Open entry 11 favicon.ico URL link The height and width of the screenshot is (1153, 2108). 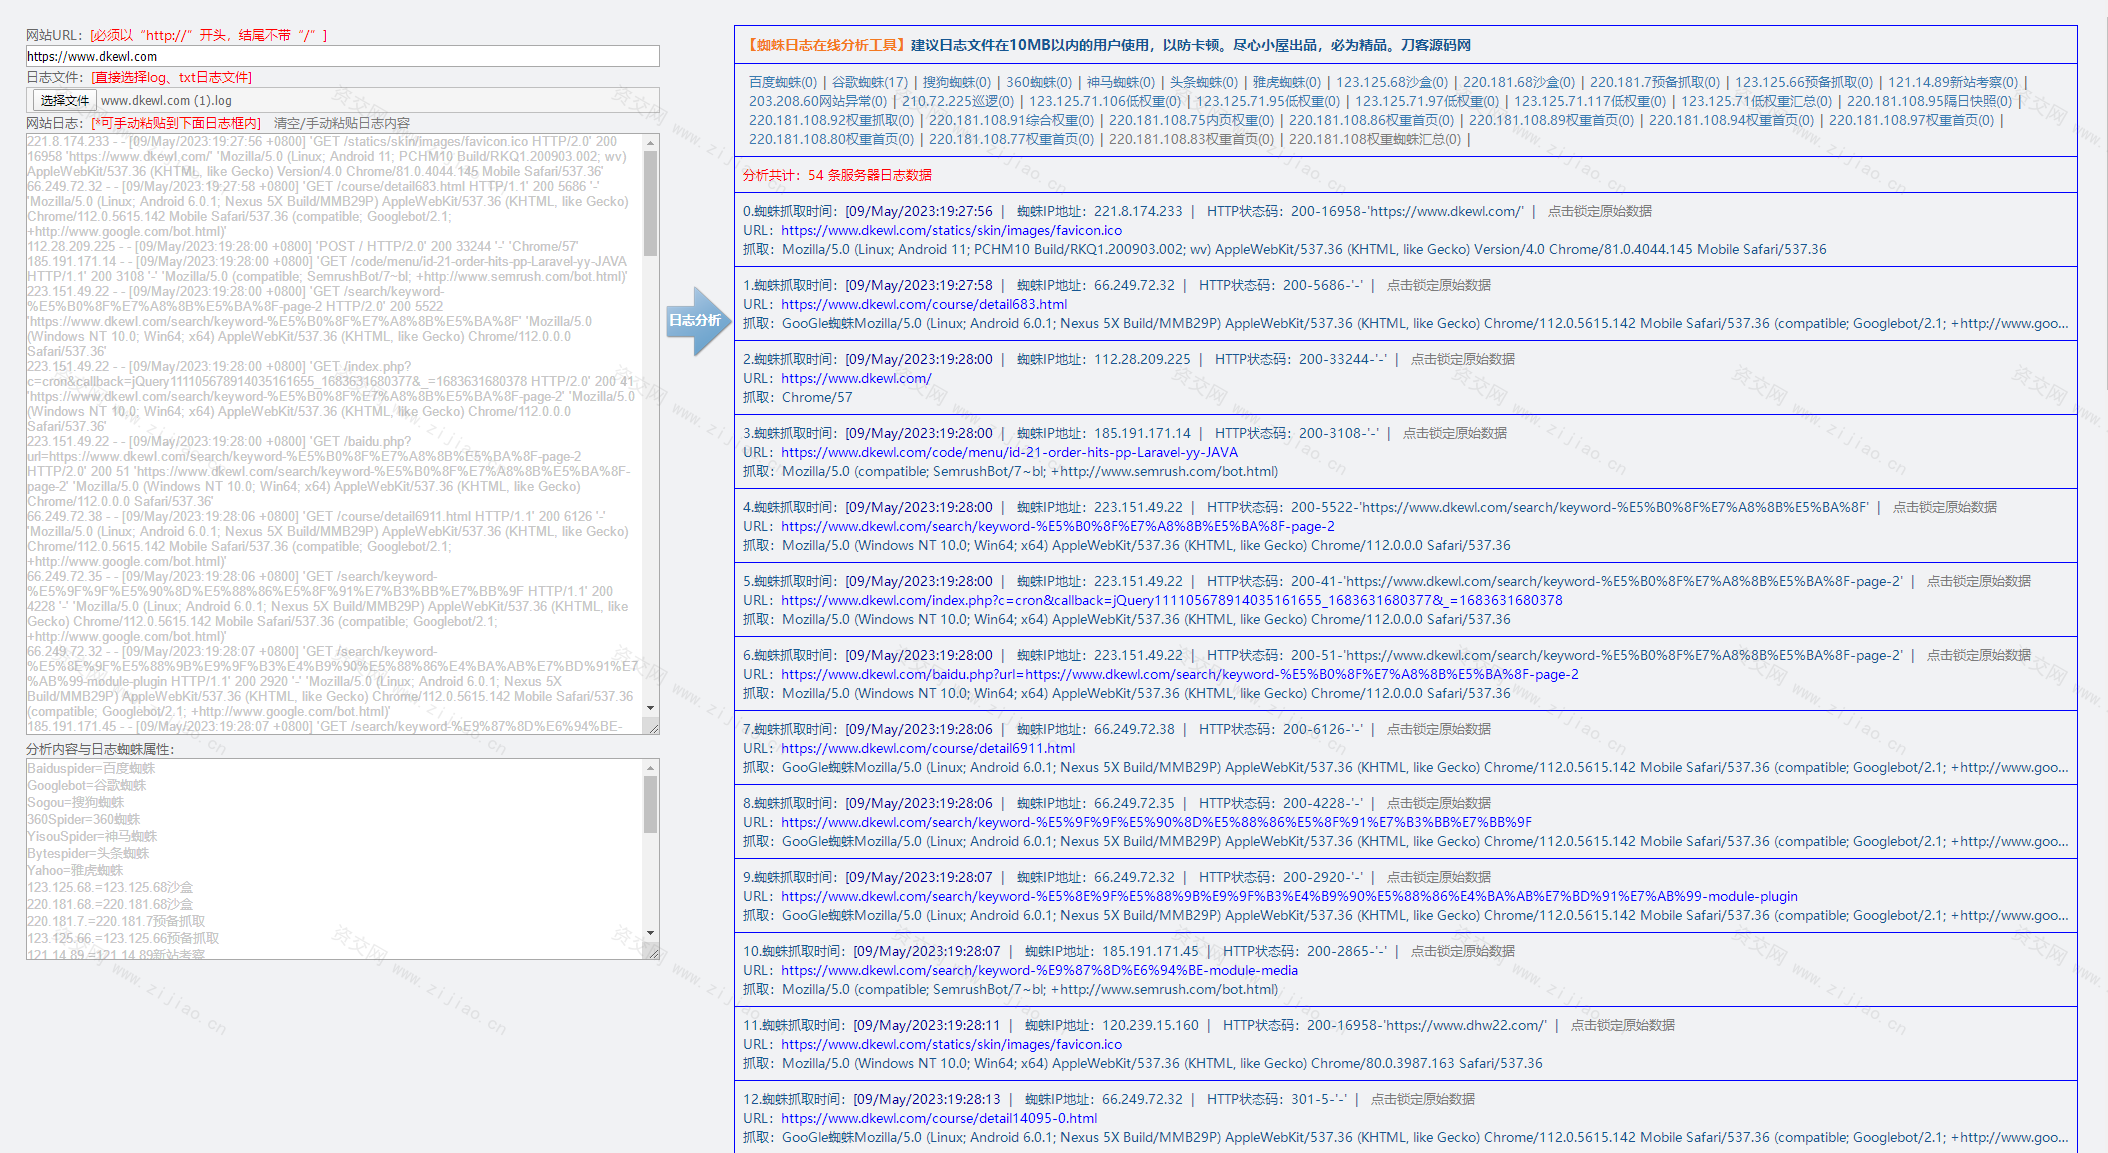tap(951, 1044)
